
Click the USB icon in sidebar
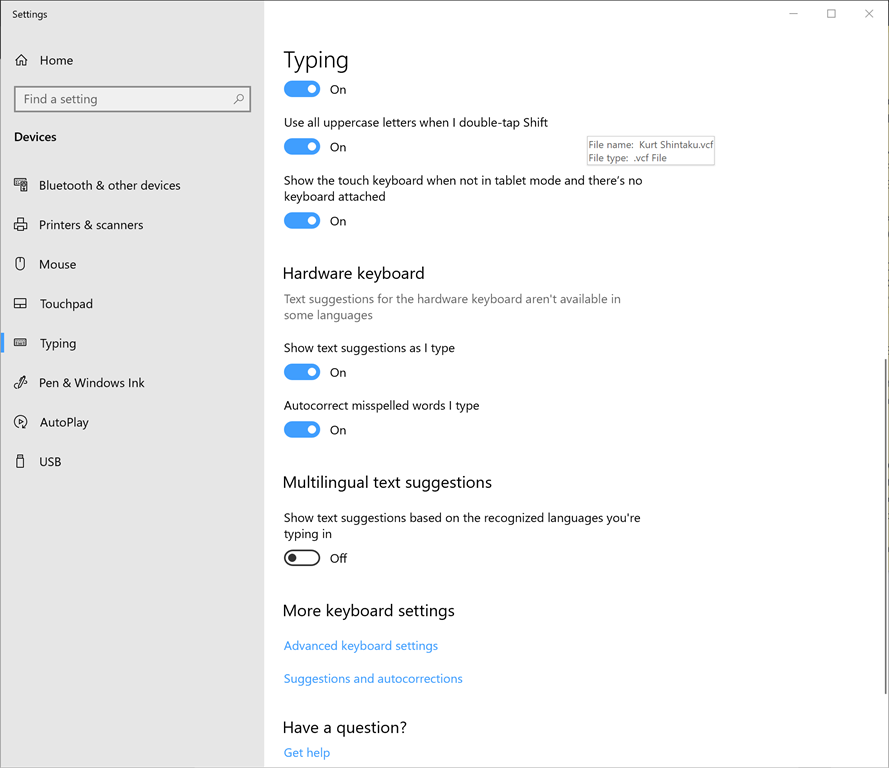coord(21,462)
